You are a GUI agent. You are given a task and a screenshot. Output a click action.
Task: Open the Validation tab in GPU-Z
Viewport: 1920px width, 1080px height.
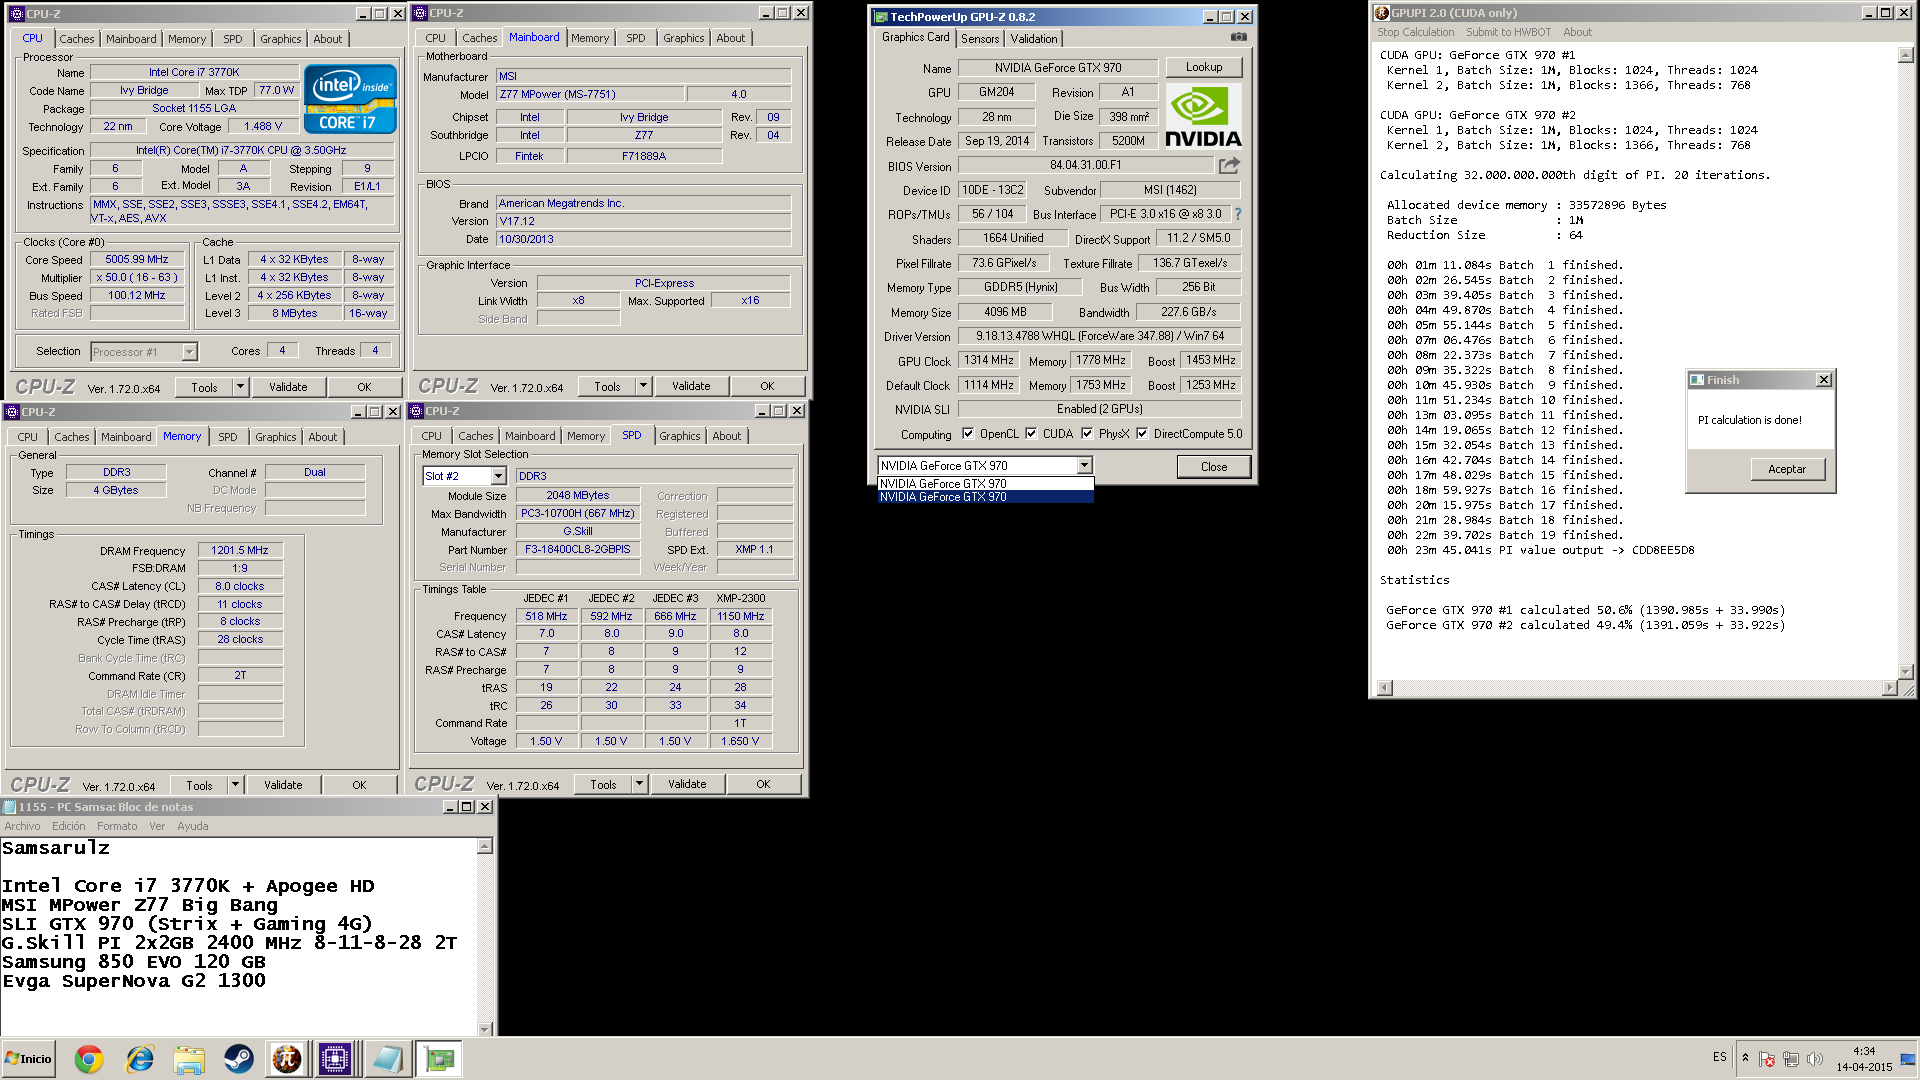tap(1034, 39)
